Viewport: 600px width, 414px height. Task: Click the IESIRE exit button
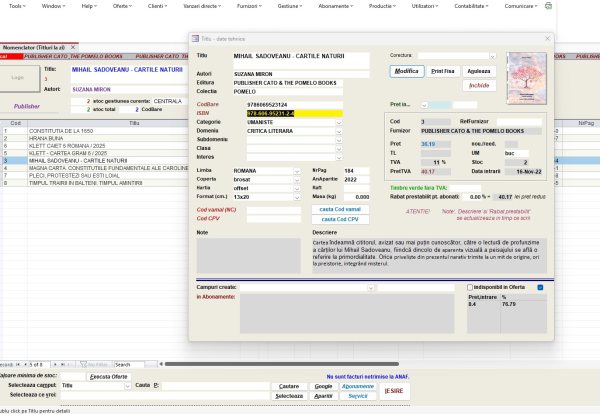394,391
